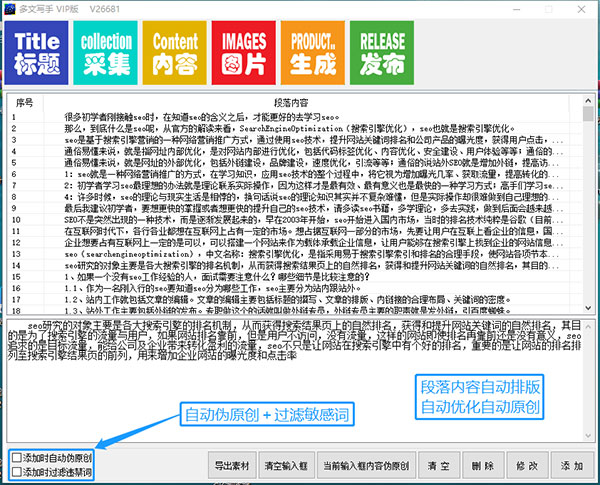600x485 pixels.
Task: Select row 9 beginning 最后我建议初学者
Action: pos(295,208)
